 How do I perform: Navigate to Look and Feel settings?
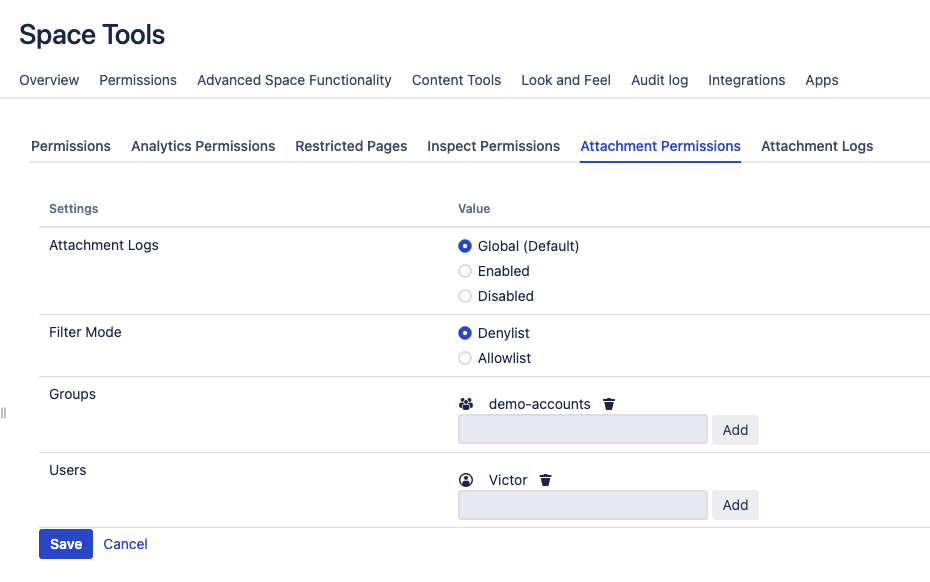(x=565, y=80)
